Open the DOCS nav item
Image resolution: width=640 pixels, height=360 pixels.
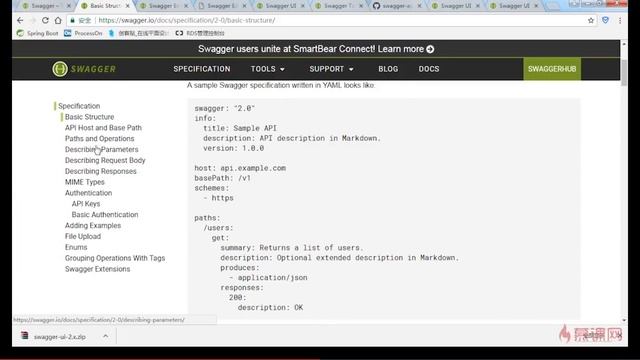[429, 69]
